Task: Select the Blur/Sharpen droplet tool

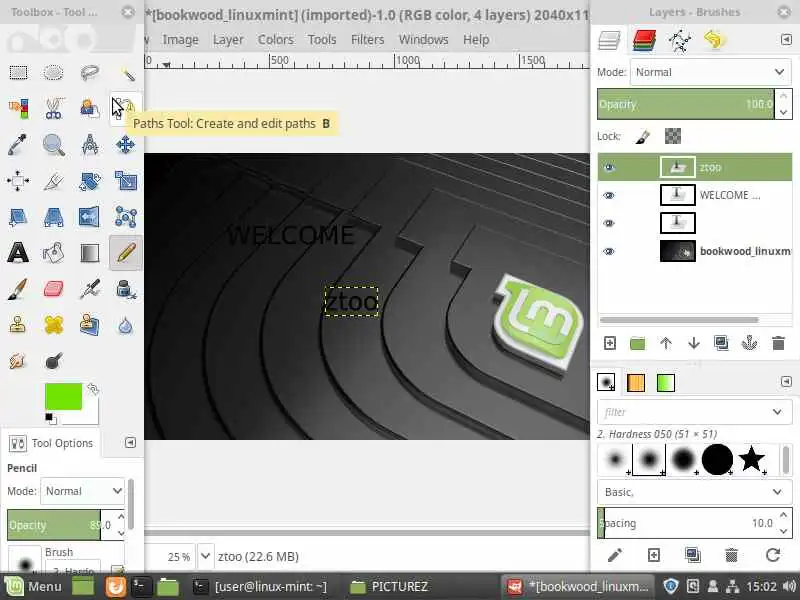Action: pyautogui.click(x=126, y=325)
